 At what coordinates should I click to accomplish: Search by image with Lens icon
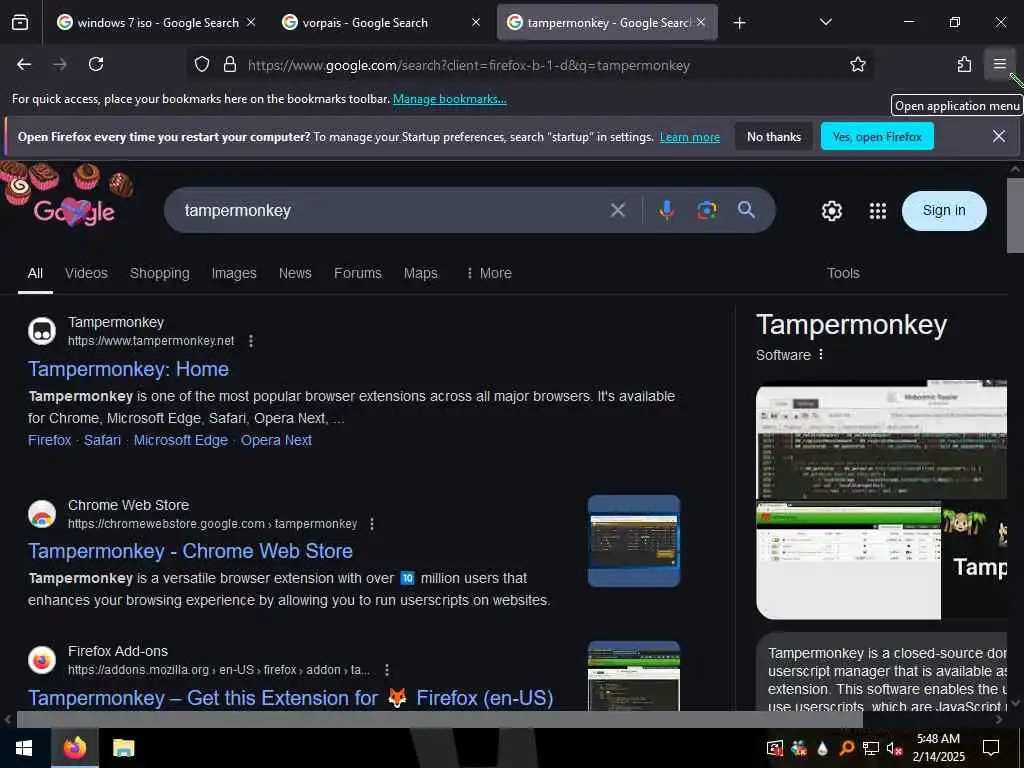click(x=707, y=210)
